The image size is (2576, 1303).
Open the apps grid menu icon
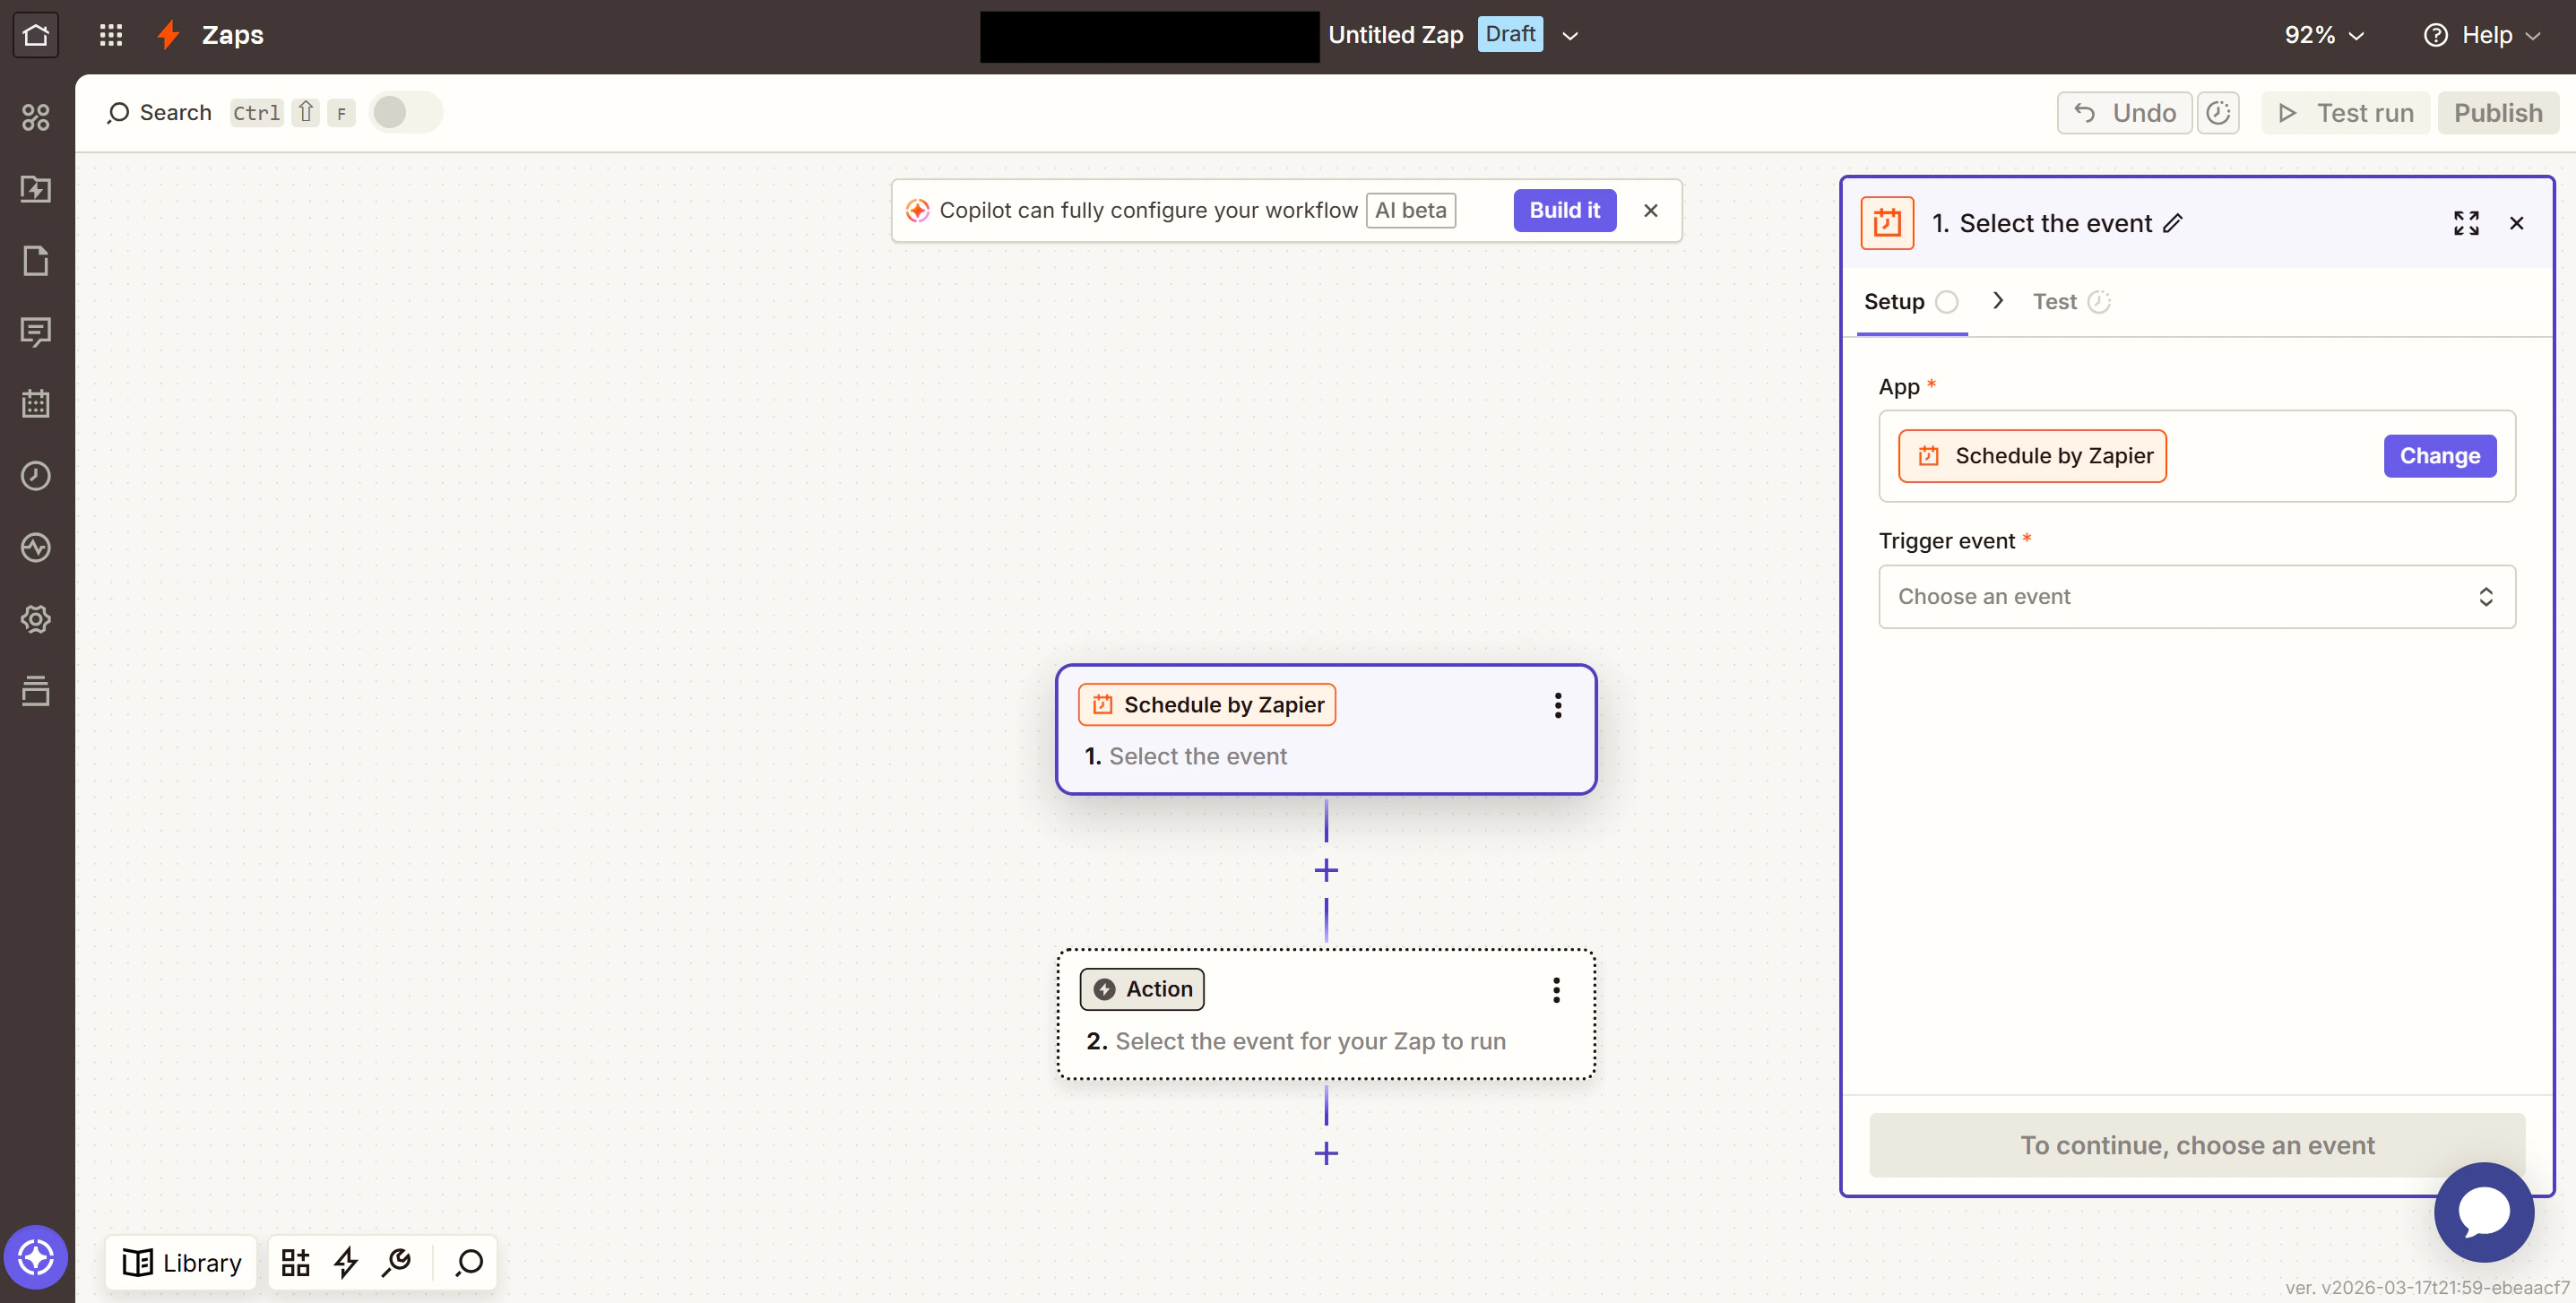point(111,35)
